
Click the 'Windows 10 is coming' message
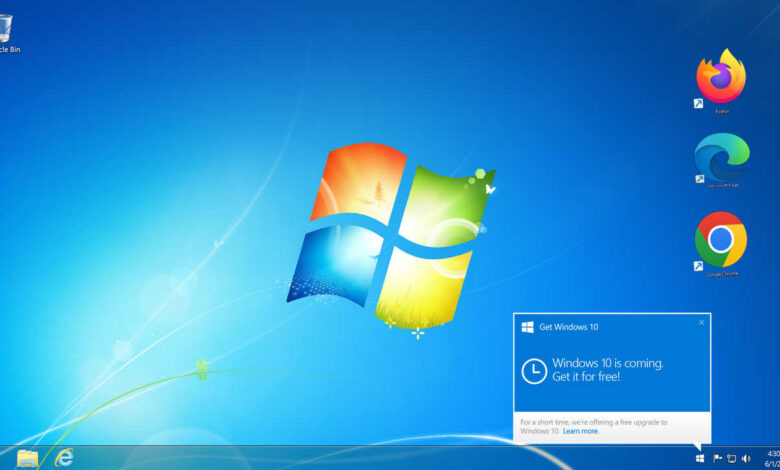point(607,370)
